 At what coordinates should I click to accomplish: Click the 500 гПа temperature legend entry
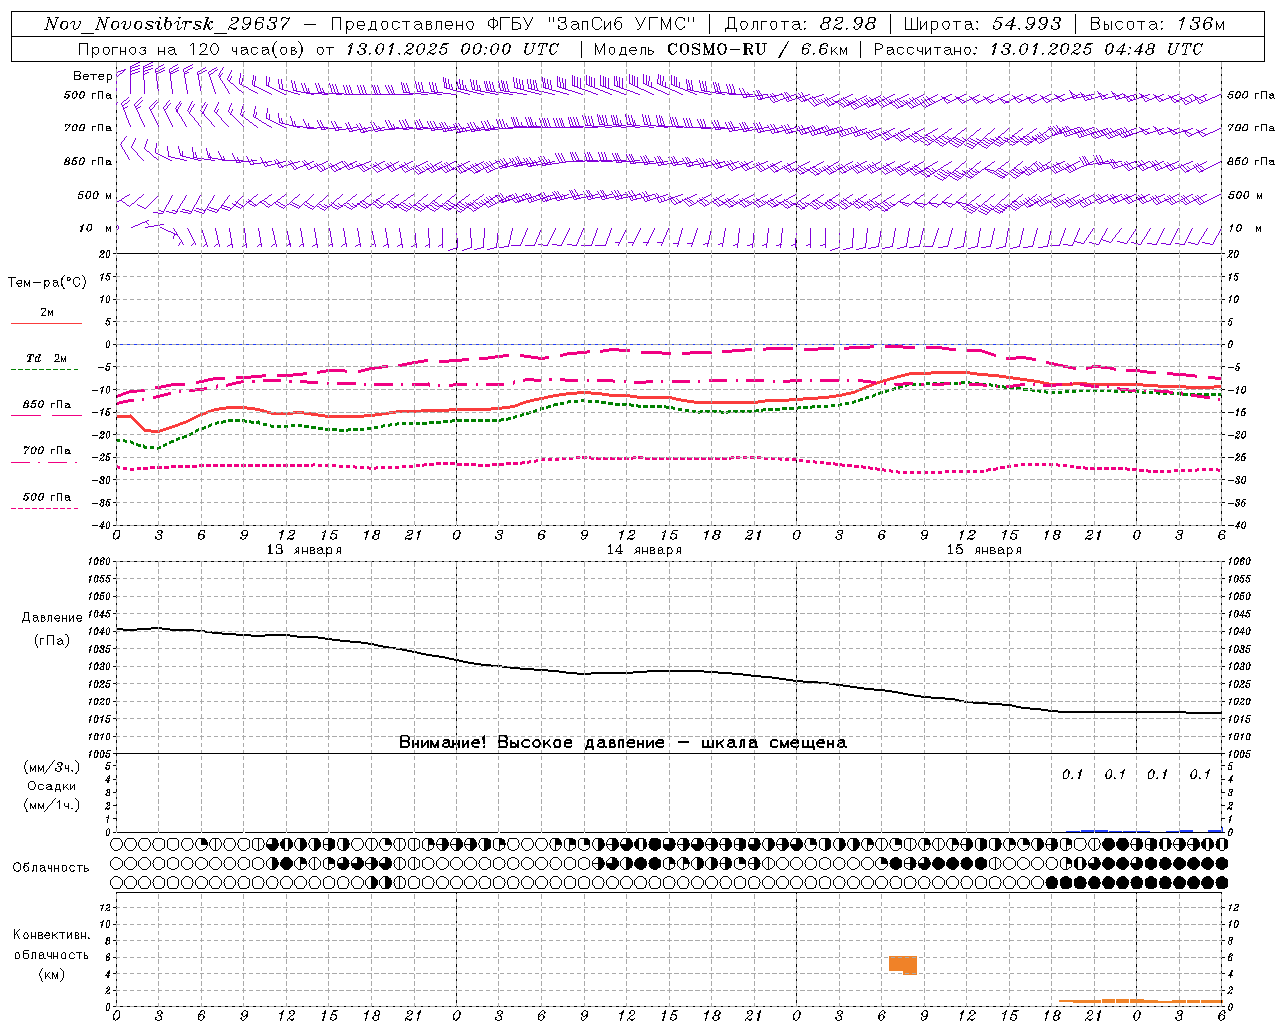[x=46, y=497]
